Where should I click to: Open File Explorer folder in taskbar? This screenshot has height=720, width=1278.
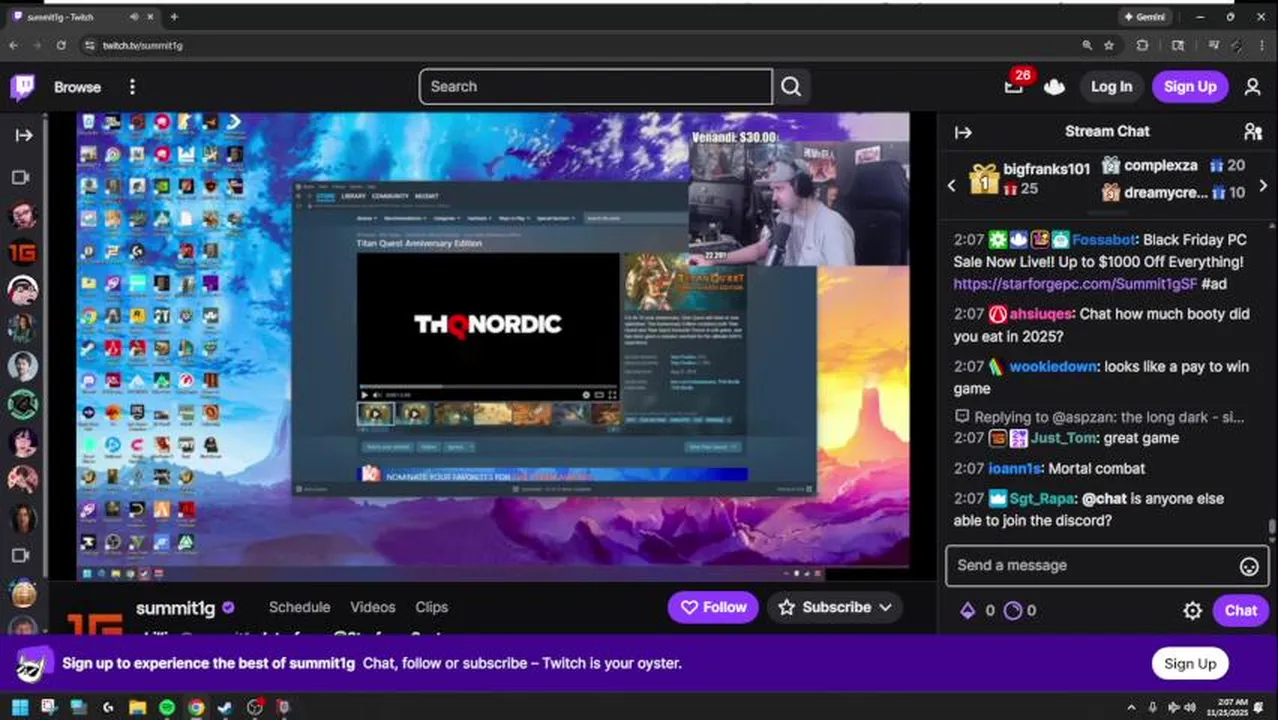(137, 708)
